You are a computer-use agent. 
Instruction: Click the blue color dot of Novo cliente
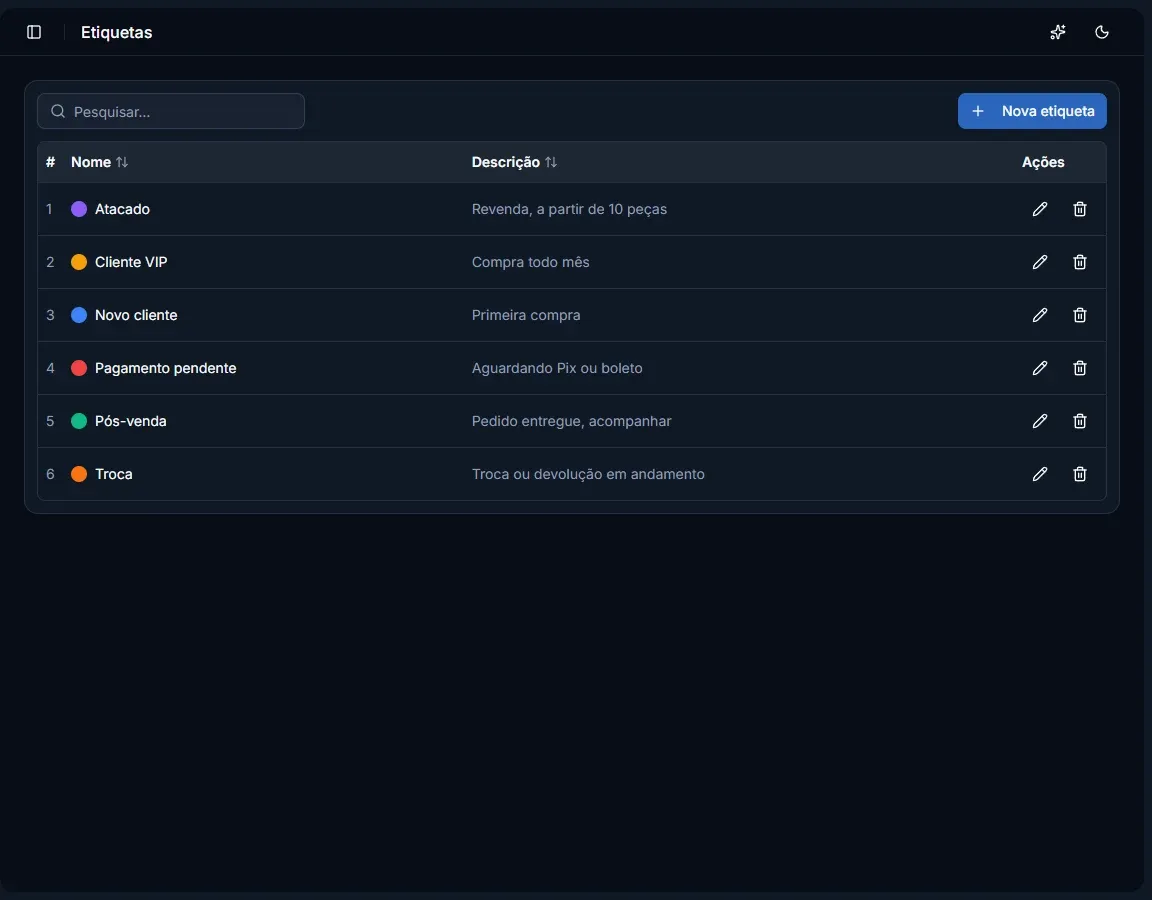click(79, 315)
